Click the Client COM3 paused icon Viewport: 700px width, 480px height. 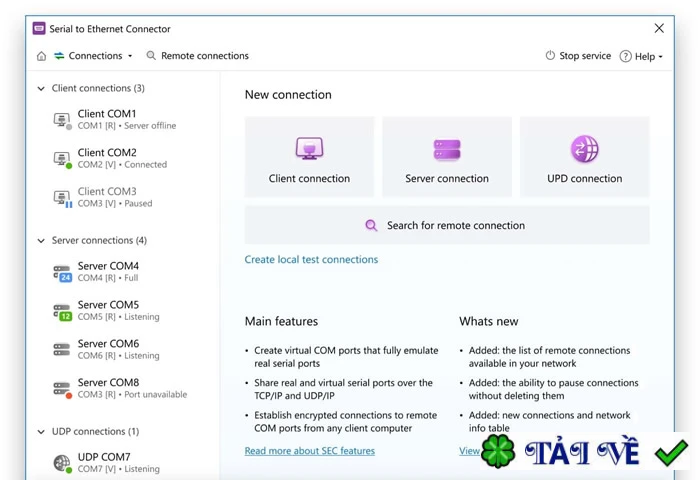click(62, 197)
